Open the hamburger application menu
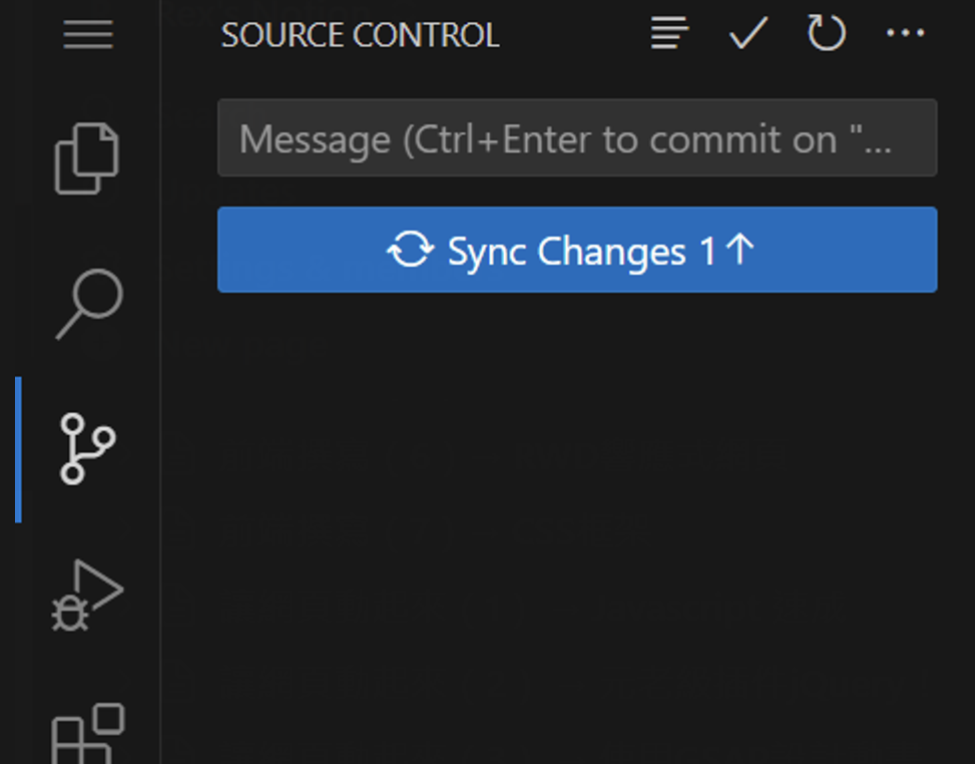 88,36
